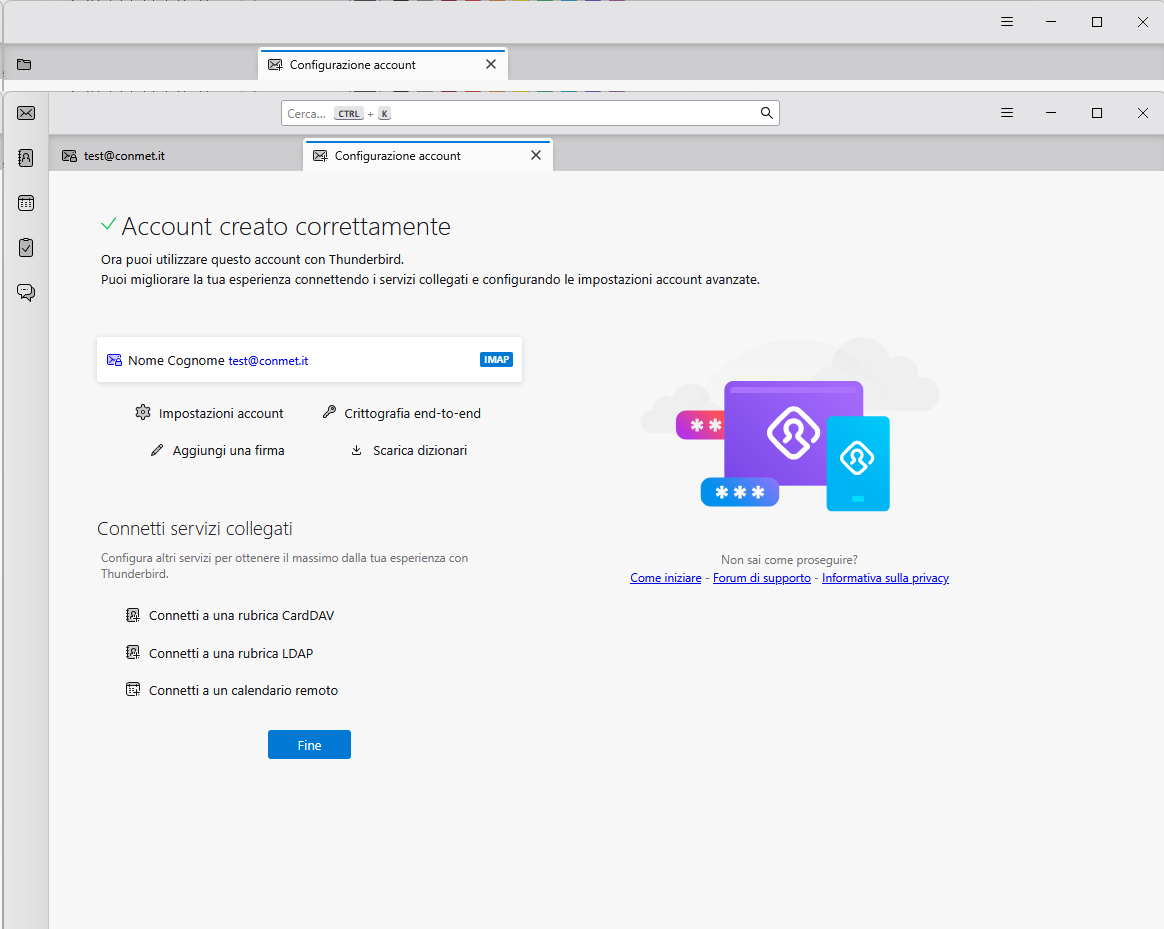Image resolution: width=1164 pixels, height=929 pixels.
Task: Open the Mail space in sidebar
Action: 26,113
